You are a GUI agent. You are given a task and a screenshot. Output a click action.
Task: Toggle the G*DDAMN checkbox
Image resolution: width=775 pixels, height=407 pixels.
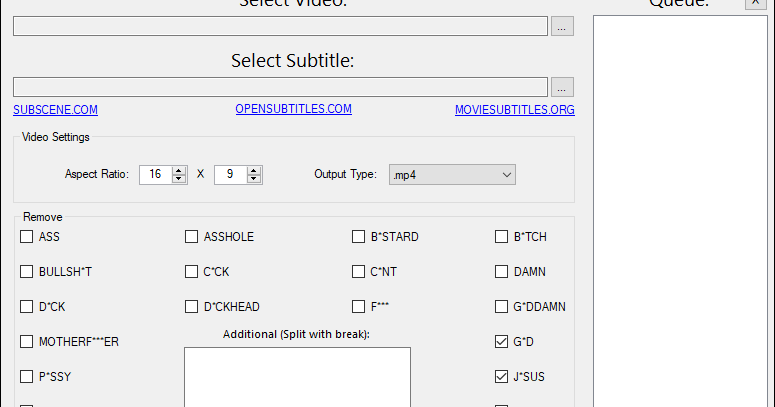point(502,307)
